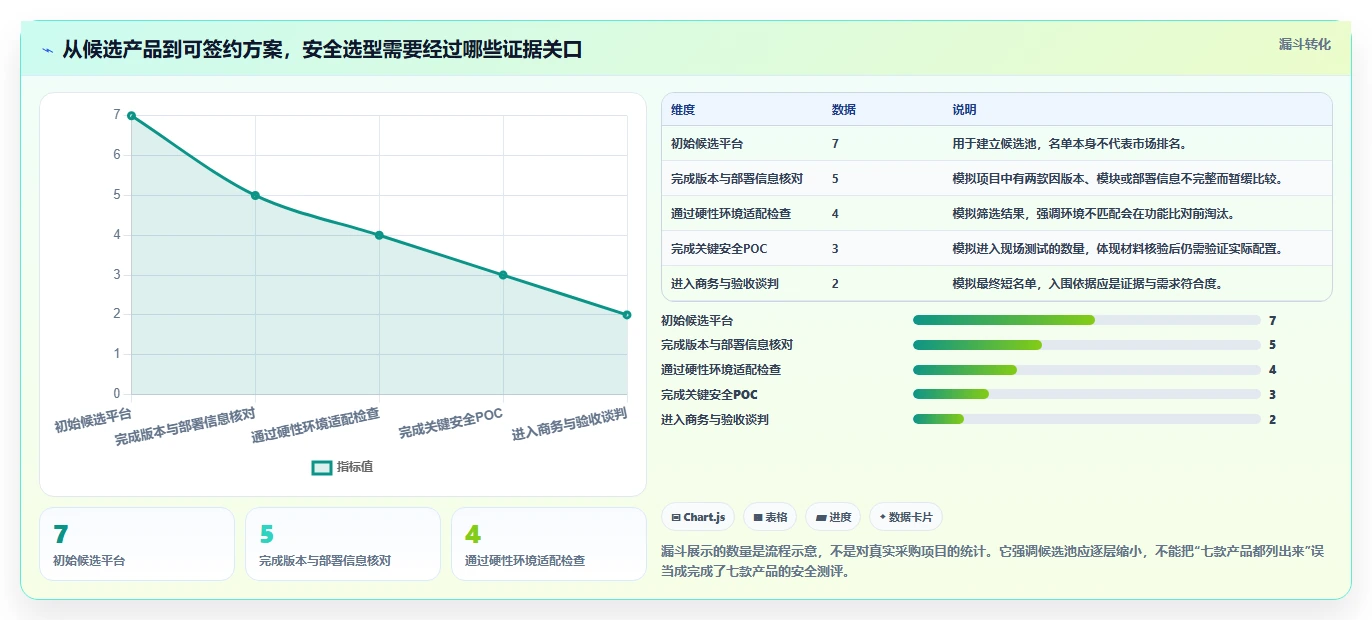
Task: Click the 初始候选平台 x-axis label in chart
Action: (x=93, y=420)
